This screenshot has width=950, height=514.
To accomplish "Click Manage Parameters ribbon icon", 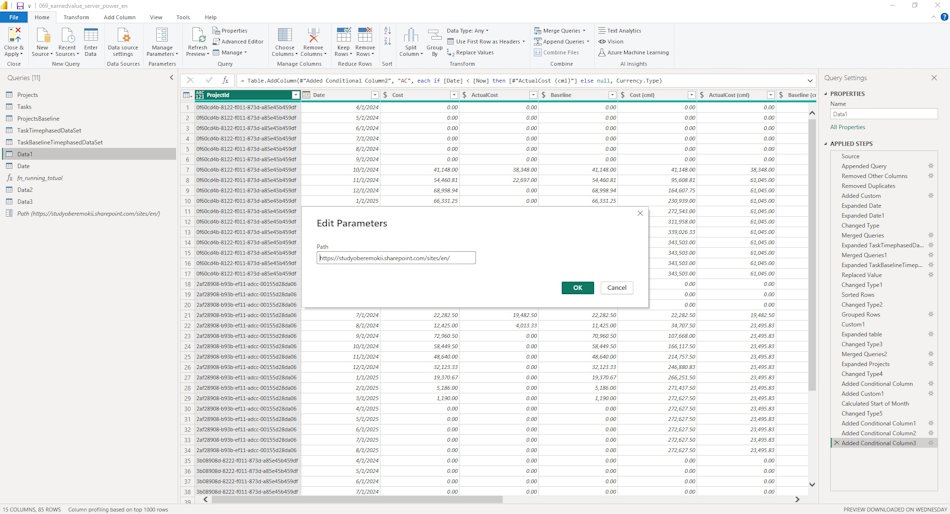I will coord(162,35).
